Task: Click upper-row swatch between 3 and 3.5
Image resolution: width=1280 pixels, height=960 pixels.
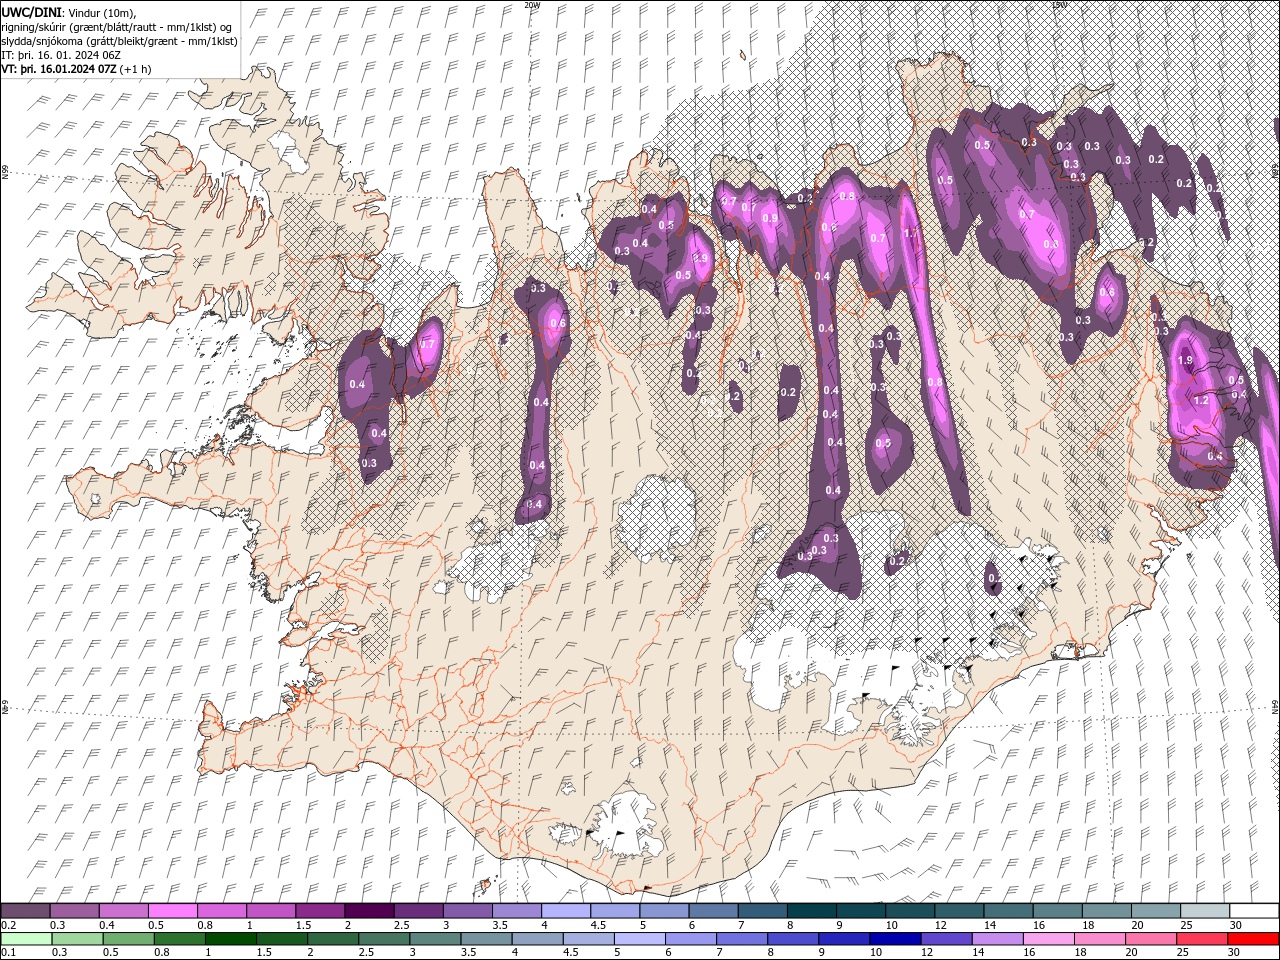Action: coord(466,911)
